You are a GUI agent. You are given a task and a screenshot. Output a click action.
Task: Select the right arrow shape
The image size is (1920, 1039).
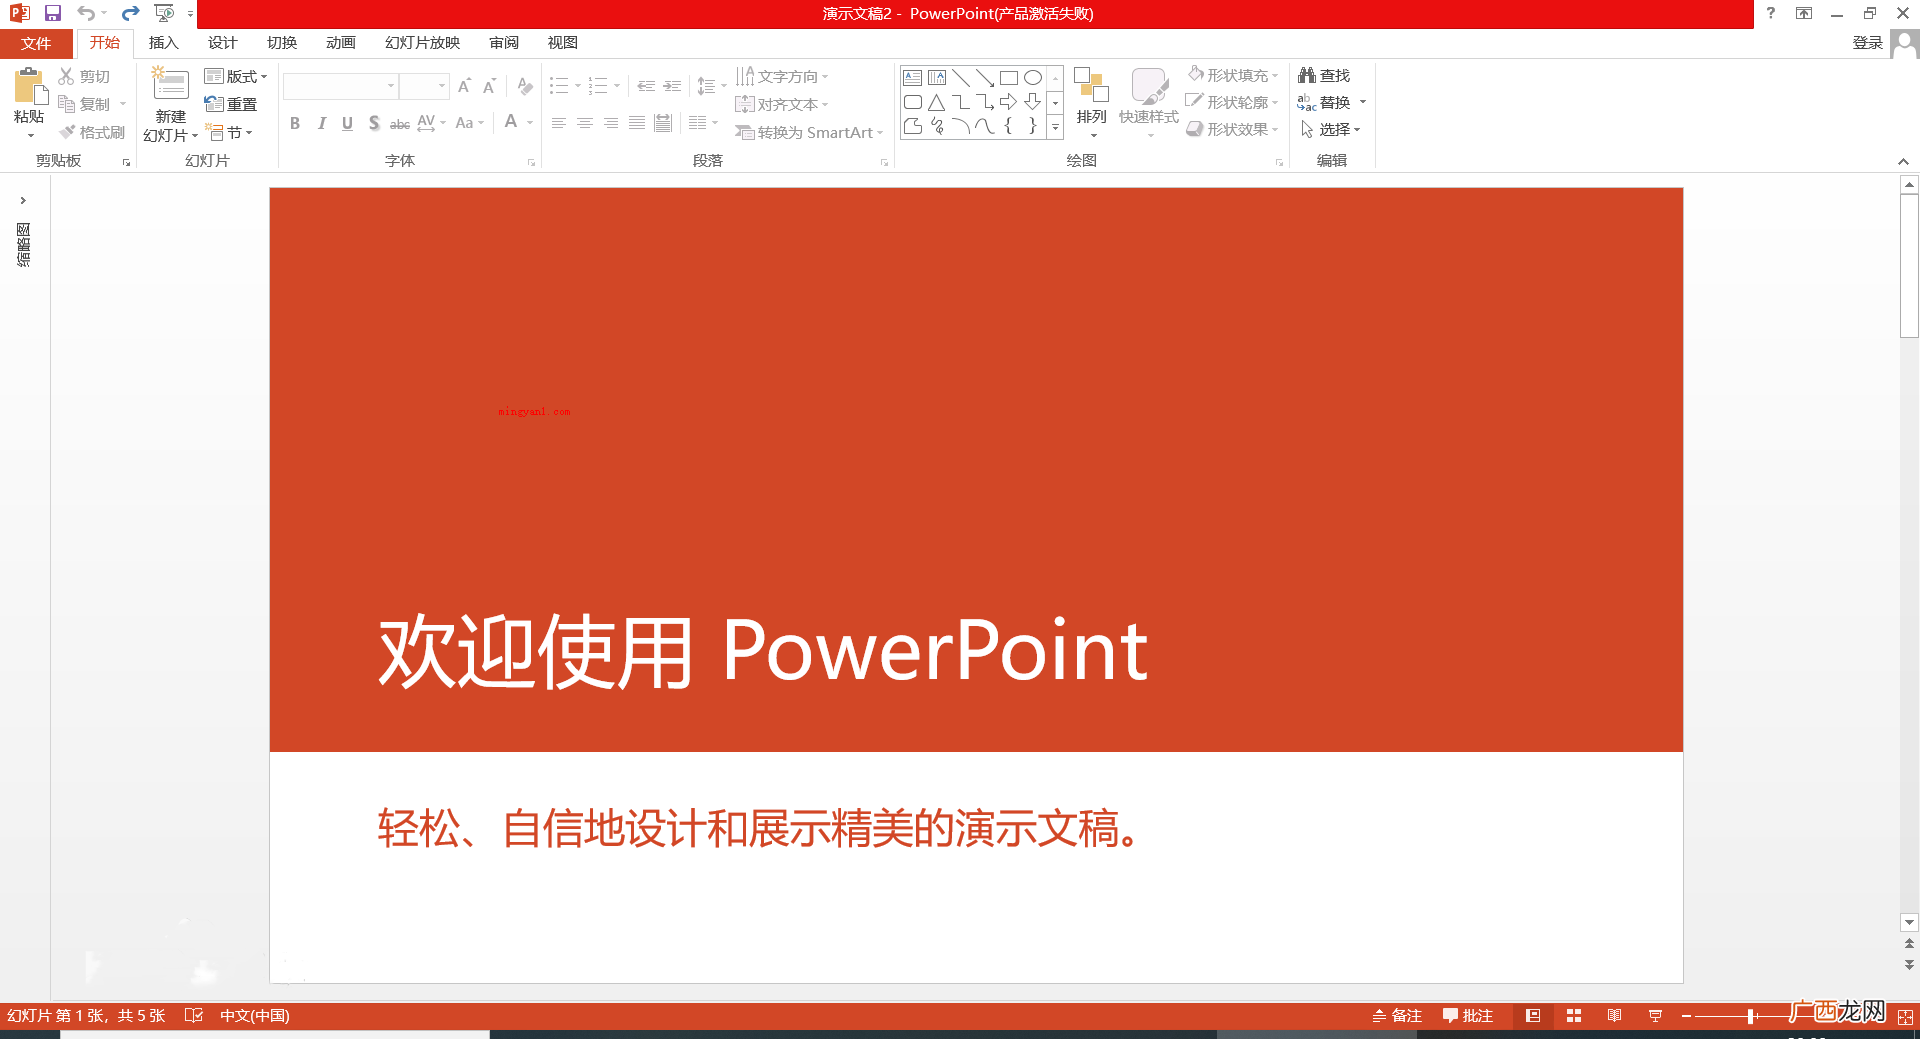(1009, 102)
